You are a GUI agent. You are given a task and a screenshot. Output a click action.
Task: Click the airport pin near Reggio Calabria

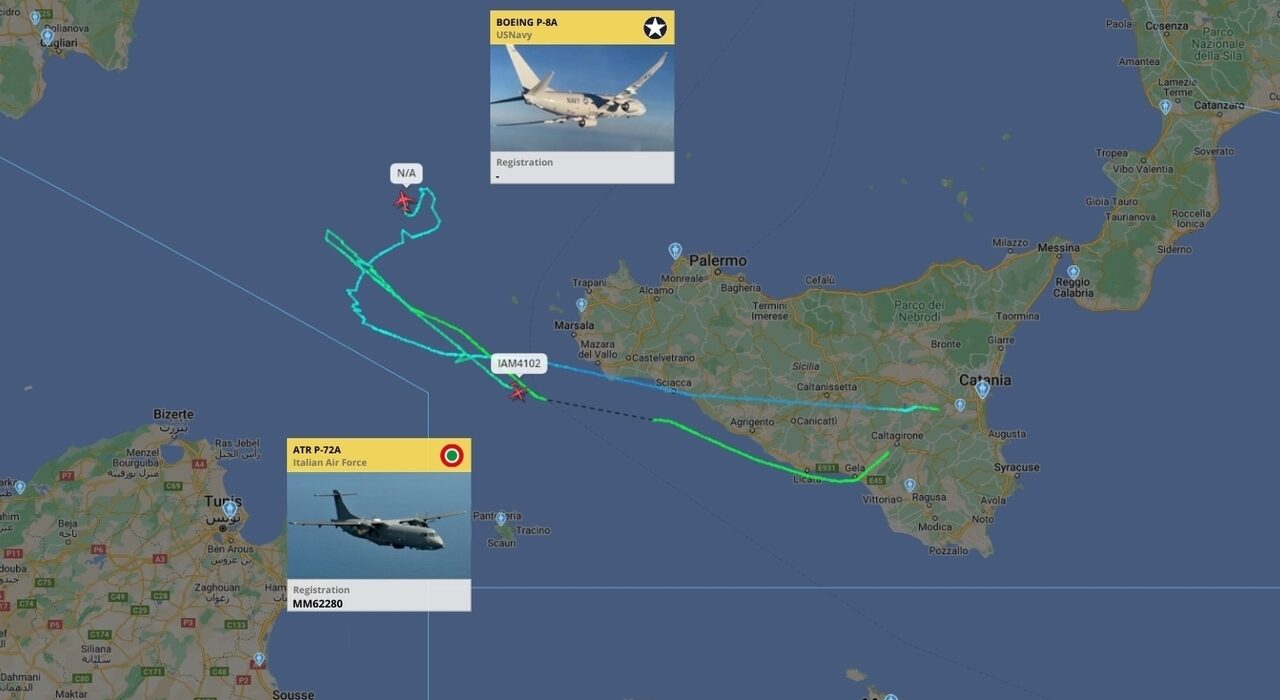1073,271
